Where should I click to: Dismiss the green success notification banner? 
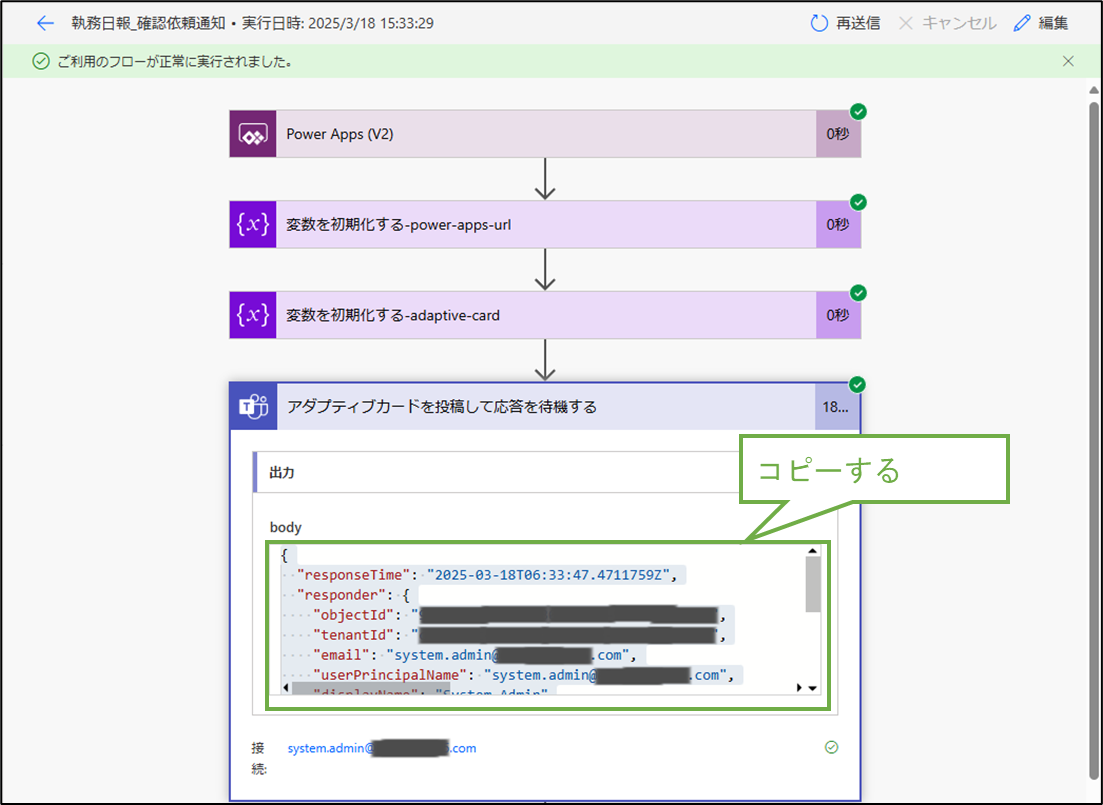(1068, 61)
